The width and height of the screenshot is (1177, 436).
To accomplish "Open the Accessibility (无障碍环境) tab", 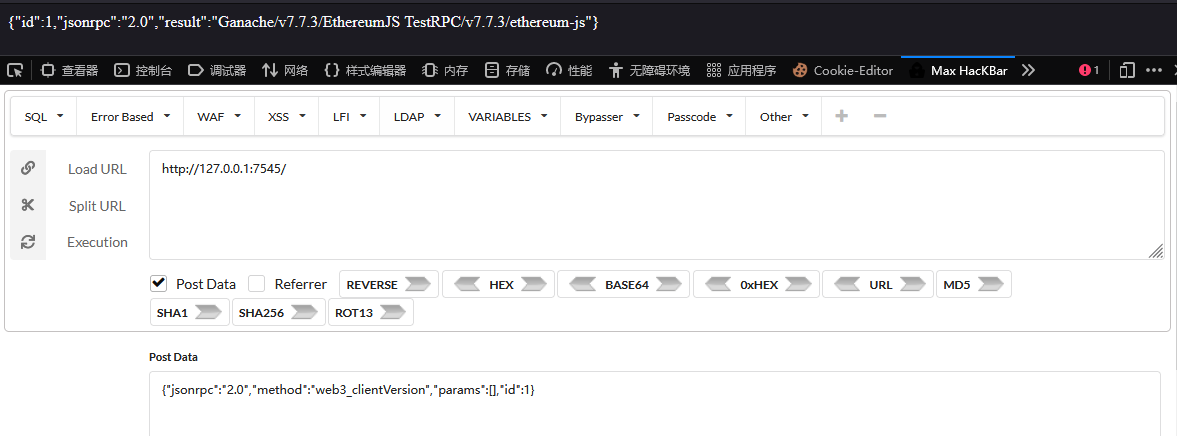I will coord(649,71).
